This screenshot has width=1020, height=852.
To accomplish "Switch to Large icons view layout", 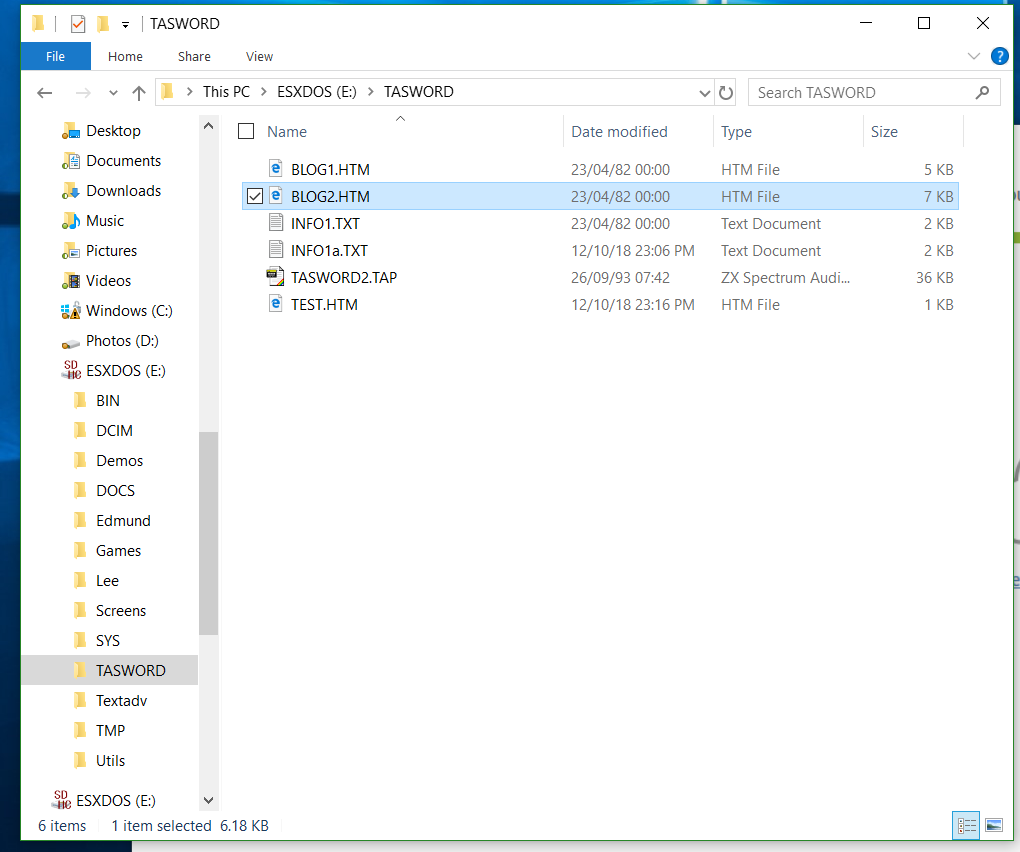I will (x=994, y=826).
